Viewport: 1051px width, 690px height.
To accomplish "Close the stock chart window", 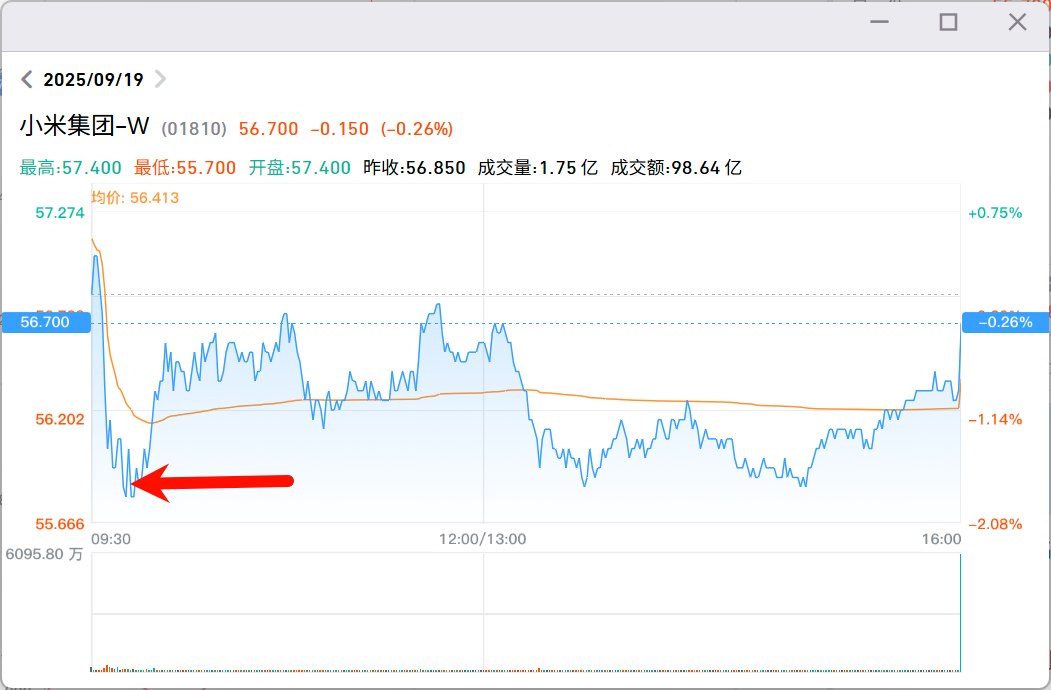I will pos(1017,22).
